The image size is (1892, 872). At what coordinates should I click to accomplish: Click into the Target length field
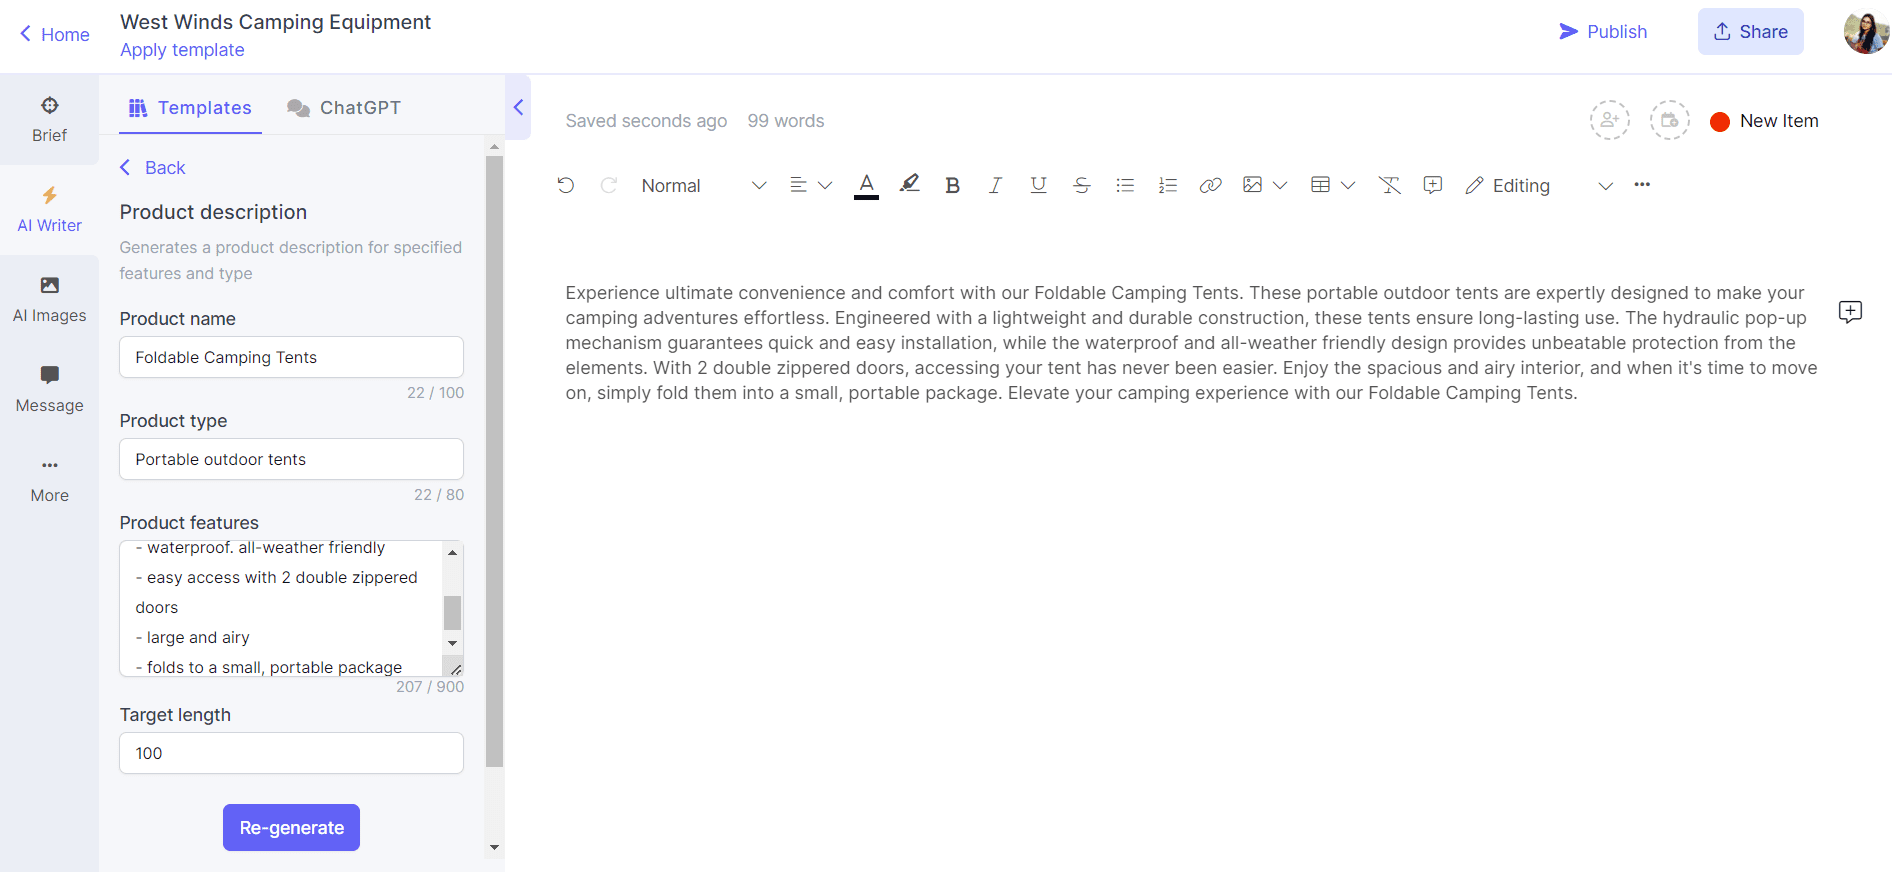tap(291, 753)
